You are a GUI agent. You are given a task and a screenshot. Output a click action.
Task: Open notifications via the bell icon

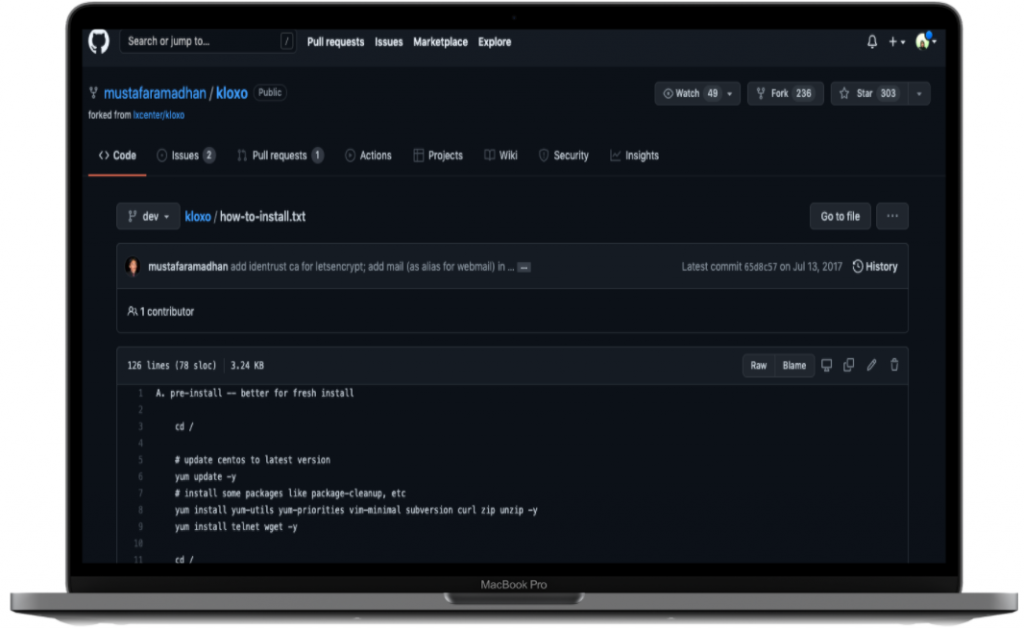[x=872, y=41]
